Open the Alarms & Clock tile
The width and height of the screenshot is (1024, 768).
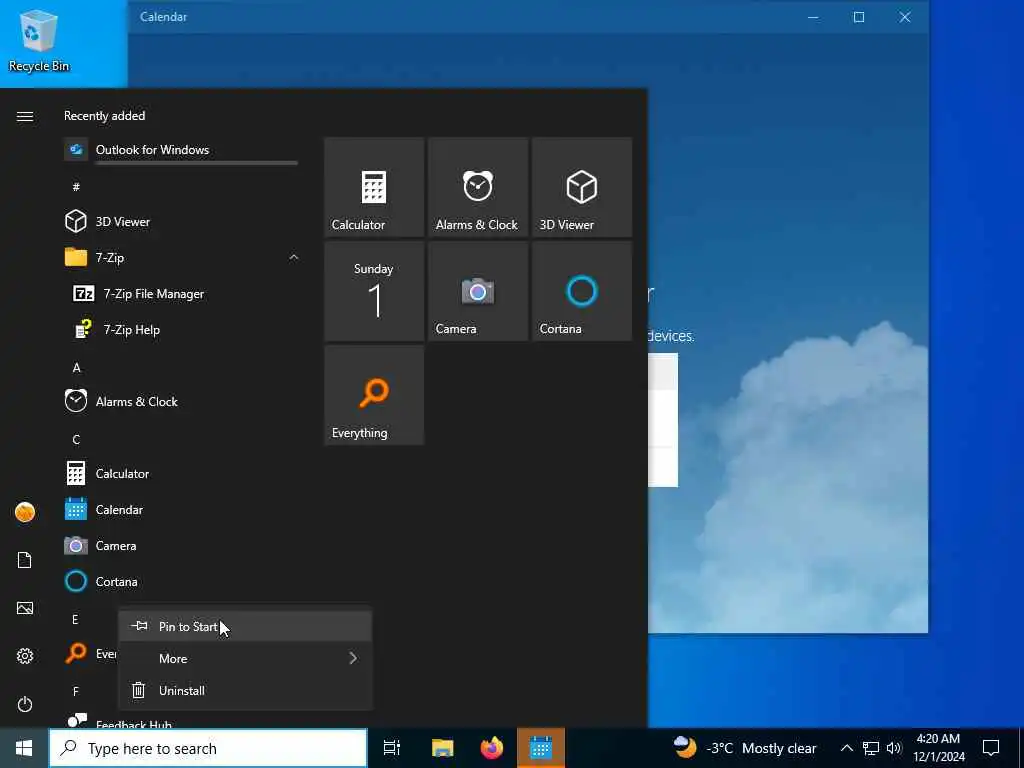point(477,187)
